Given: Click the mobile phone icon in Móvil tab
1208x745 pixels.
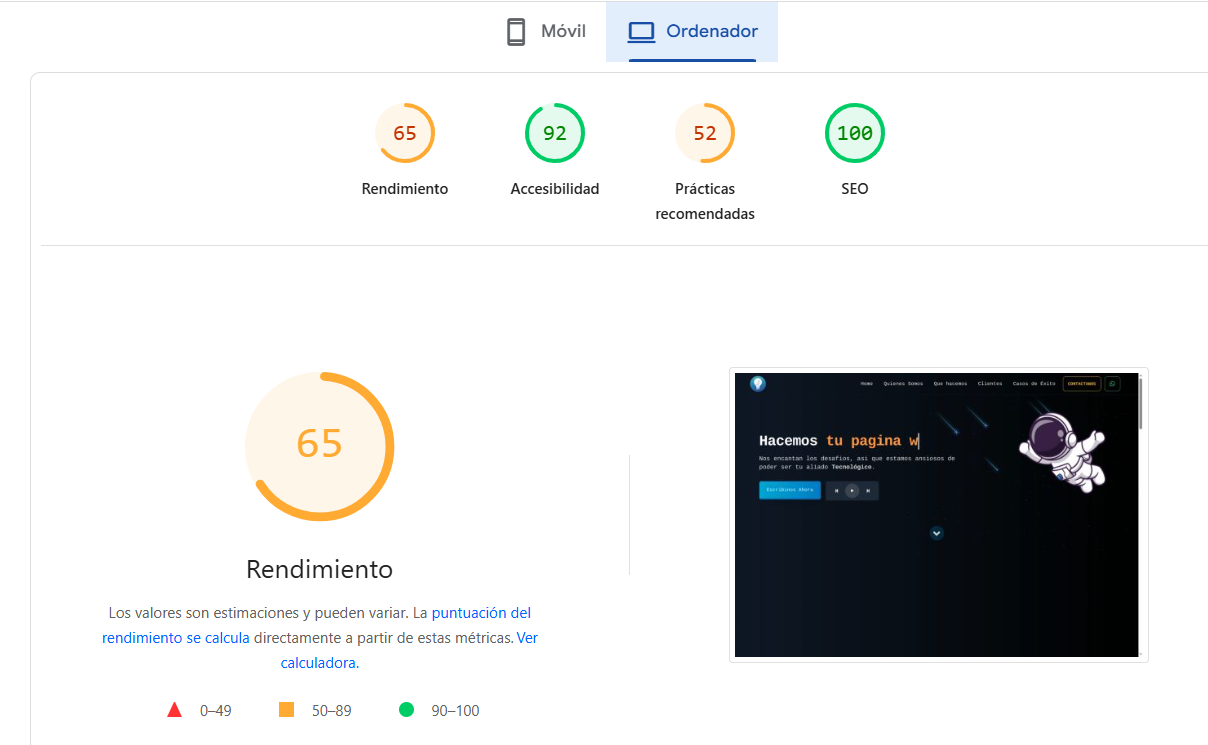Looking at the screenshot, I should point(516,32).
